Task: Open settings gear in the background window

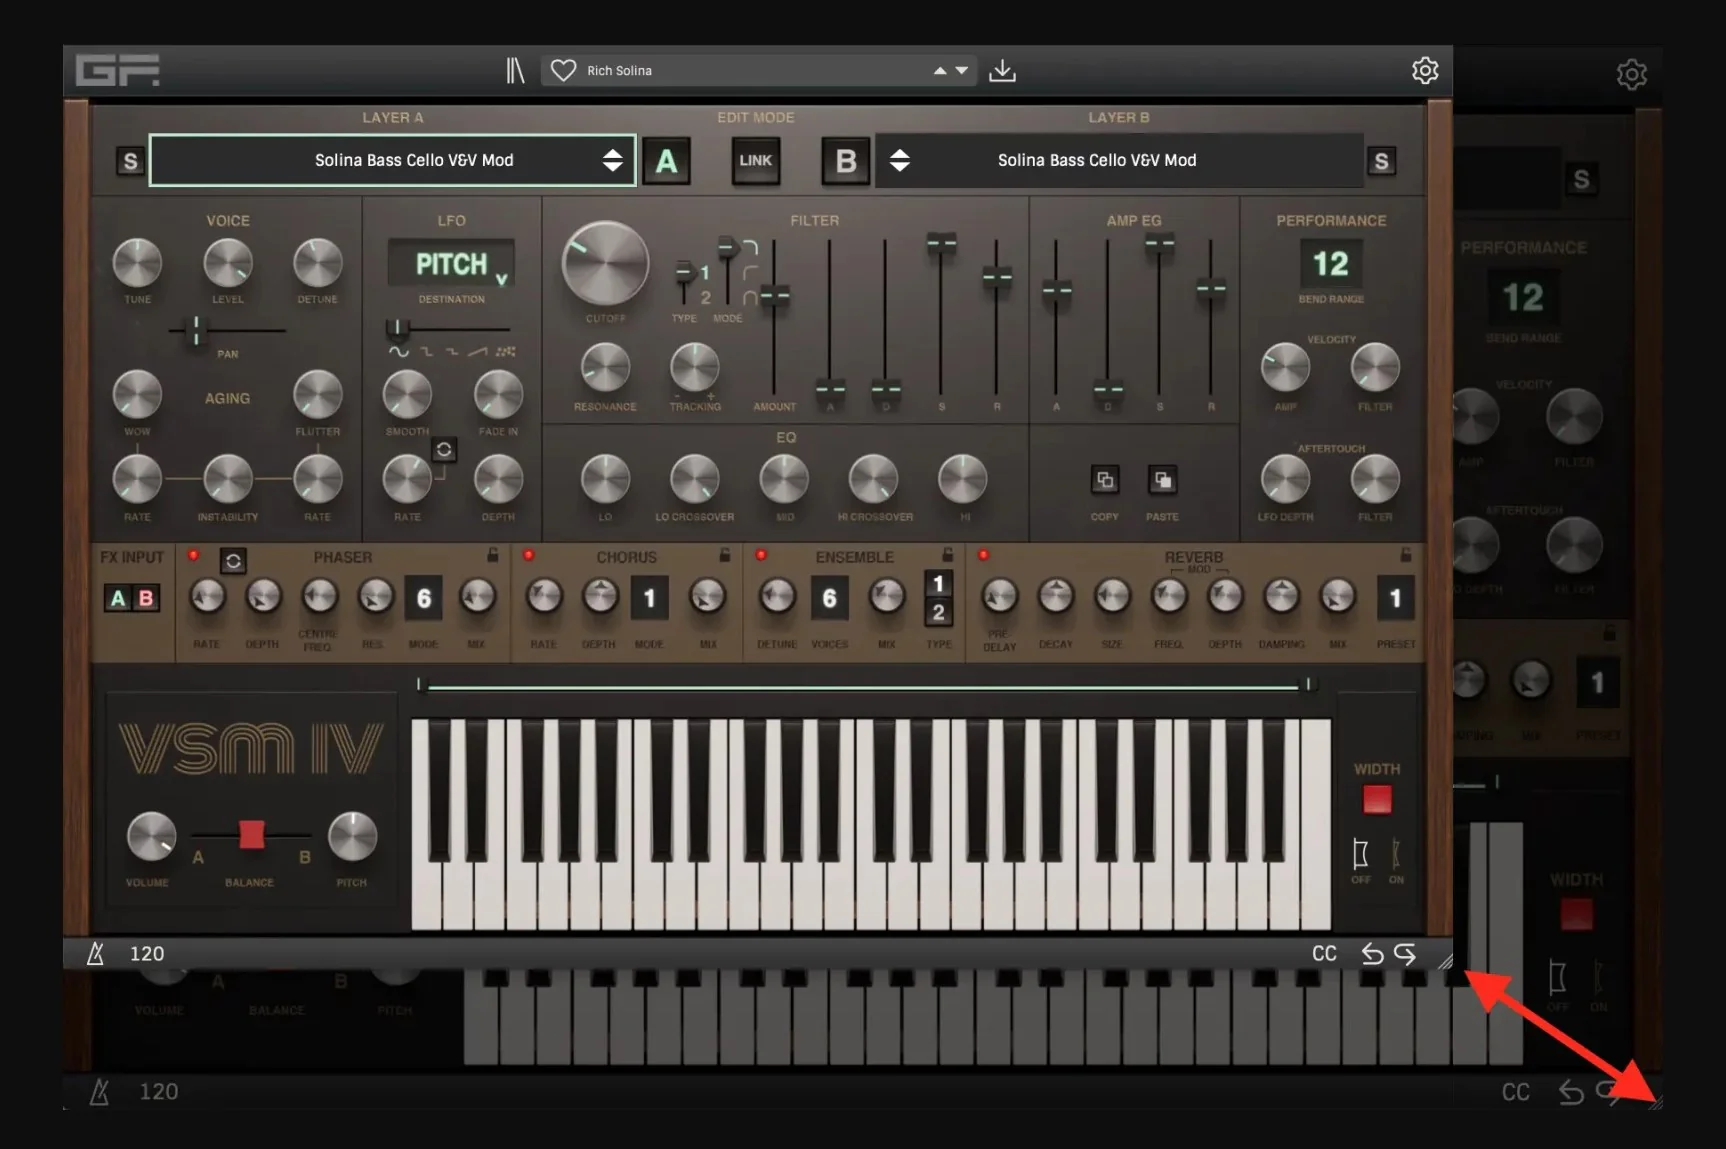Action: pos(1632,74)
